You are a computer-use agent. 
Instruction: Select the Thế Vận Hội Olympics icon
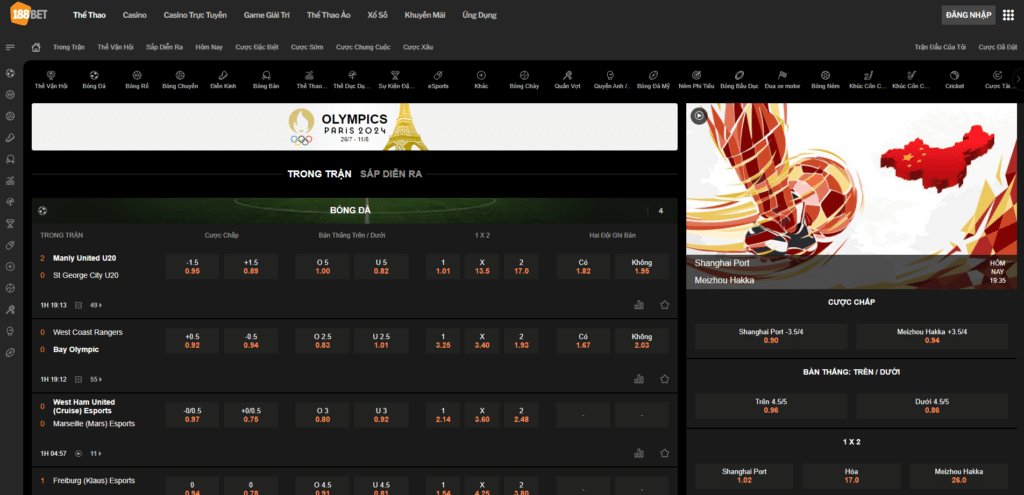click(51, 80)
